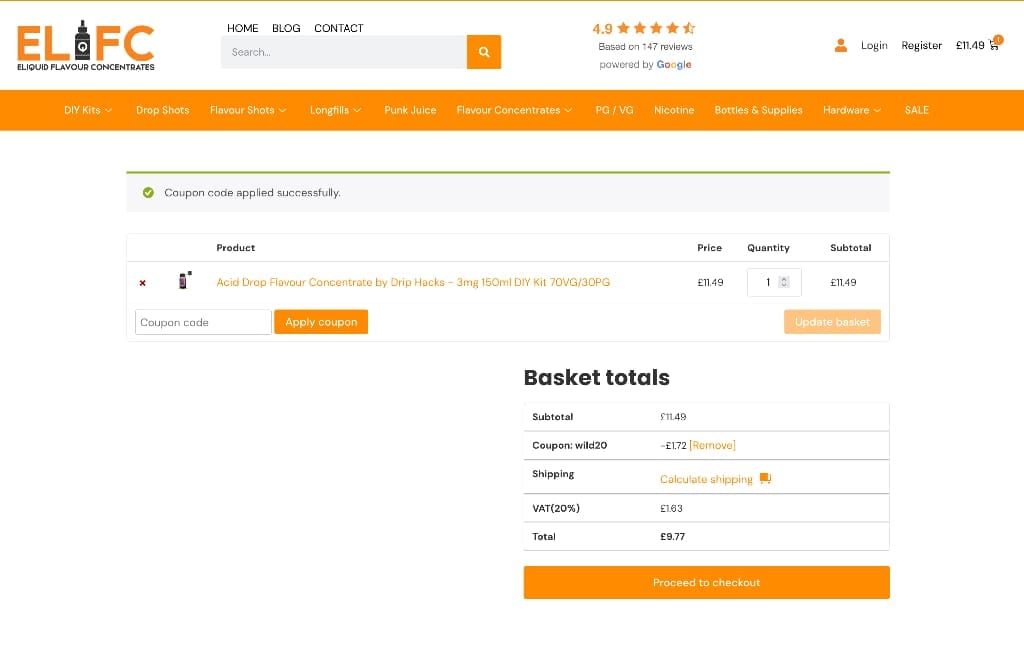Viewport: 1024px width, 645px height.
Task: Open the CONTACT page
Action: (x=338, y=28)
